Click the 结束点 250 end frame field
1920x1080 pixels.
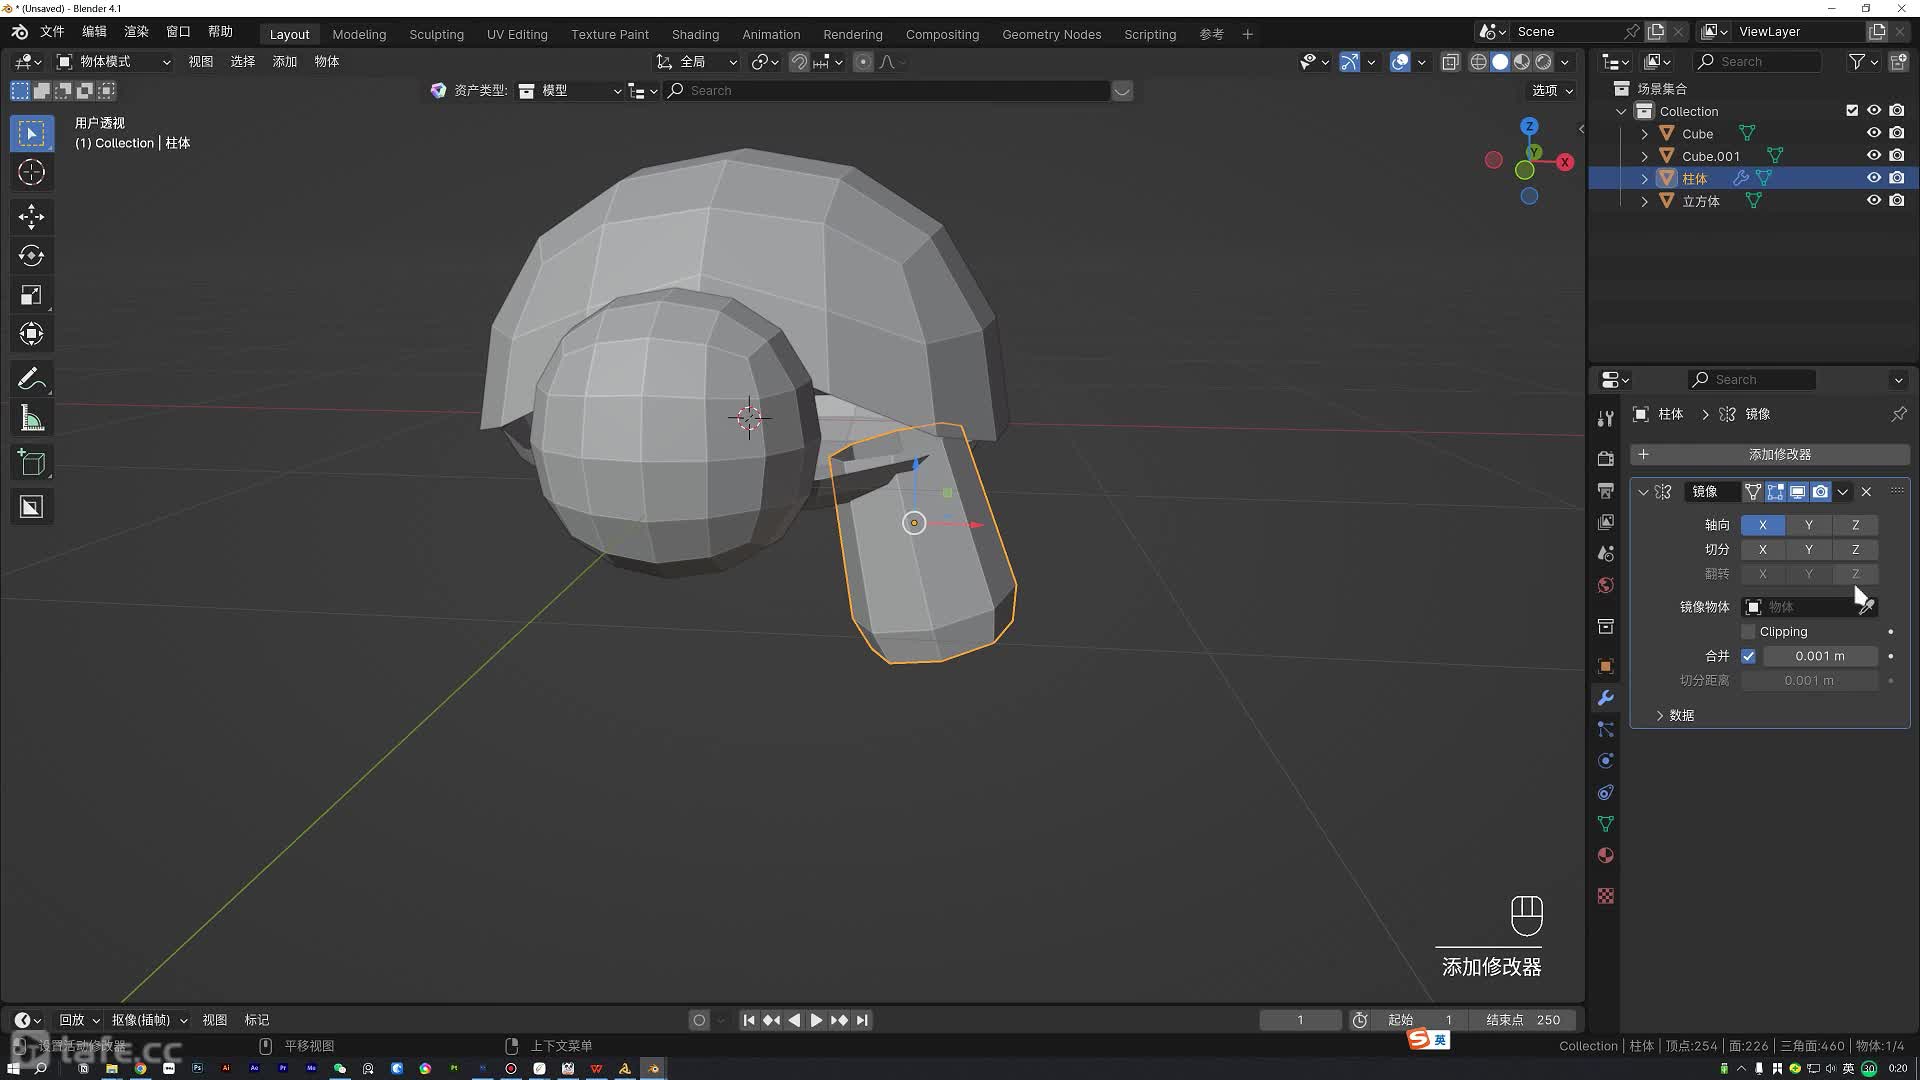click(1522, 1020)
